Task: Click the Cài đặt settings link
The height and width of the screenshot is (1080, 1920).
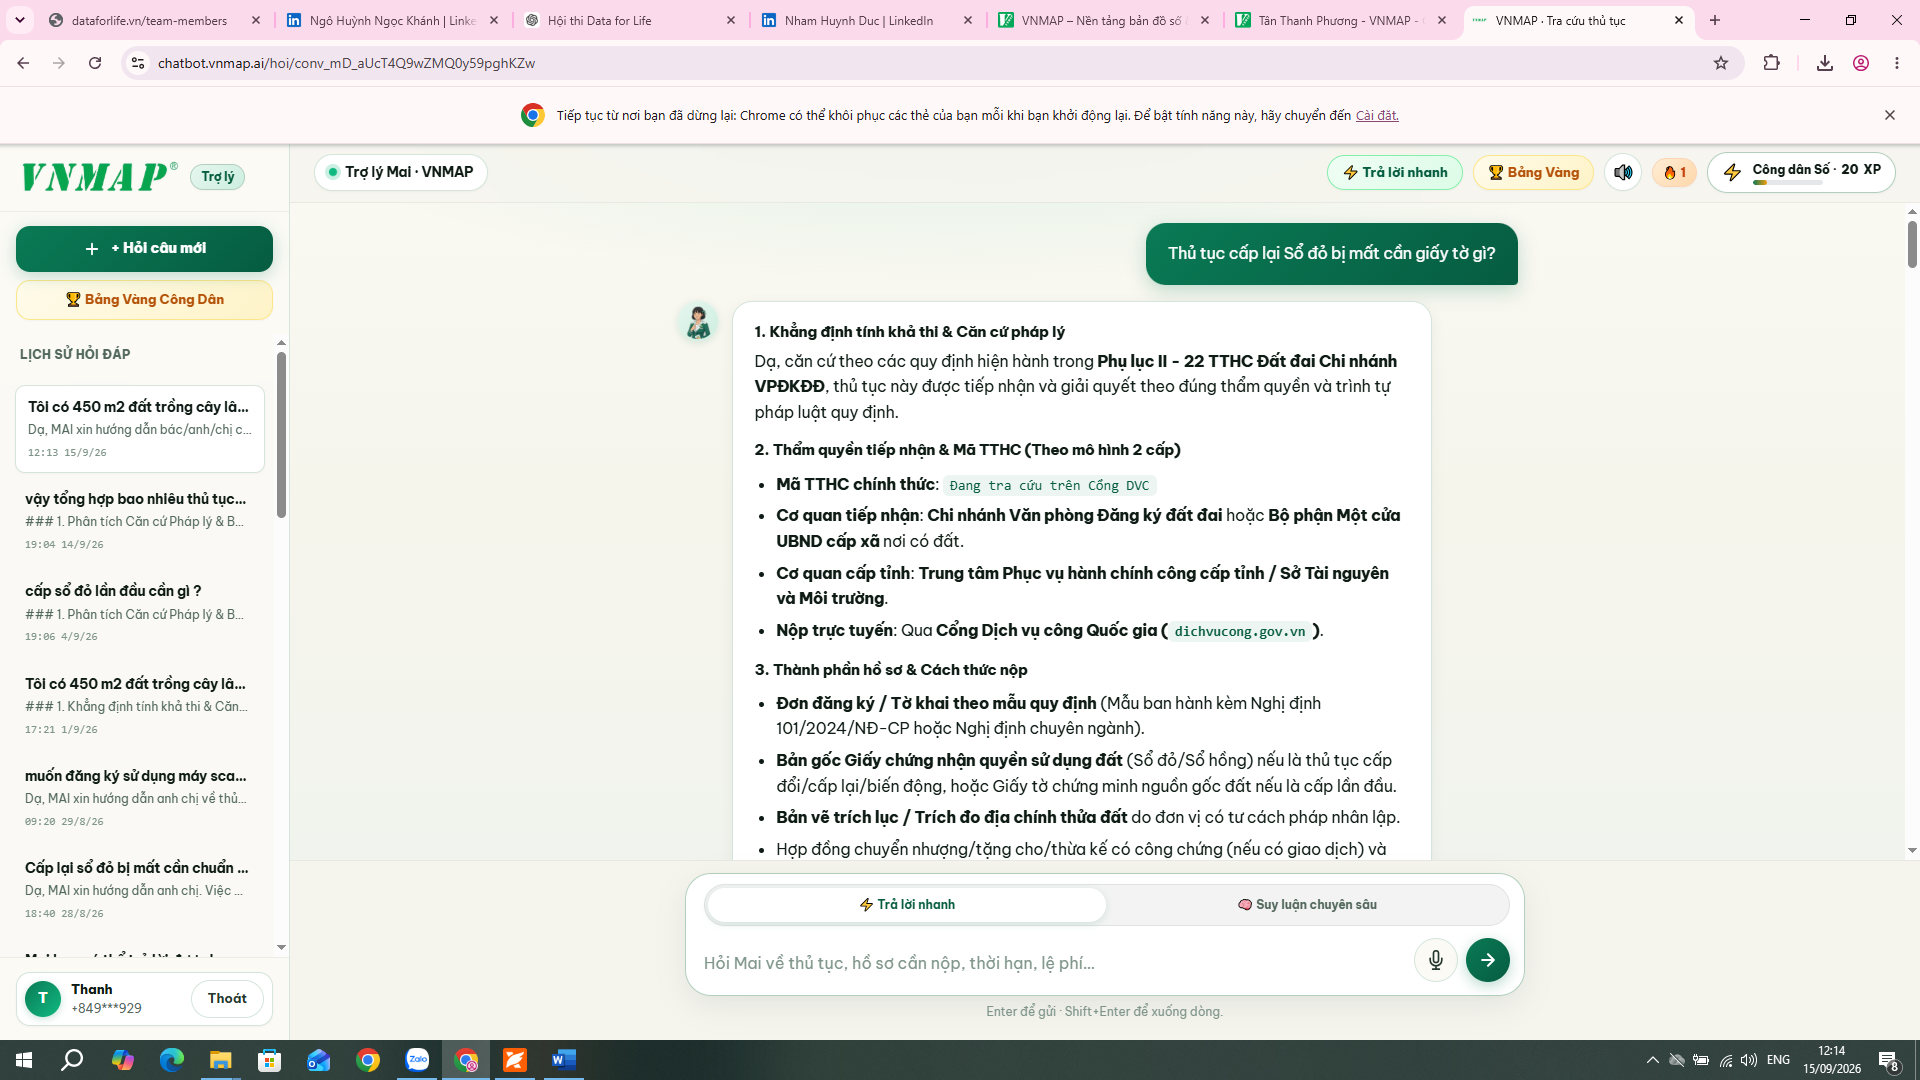Action: 1377,115
